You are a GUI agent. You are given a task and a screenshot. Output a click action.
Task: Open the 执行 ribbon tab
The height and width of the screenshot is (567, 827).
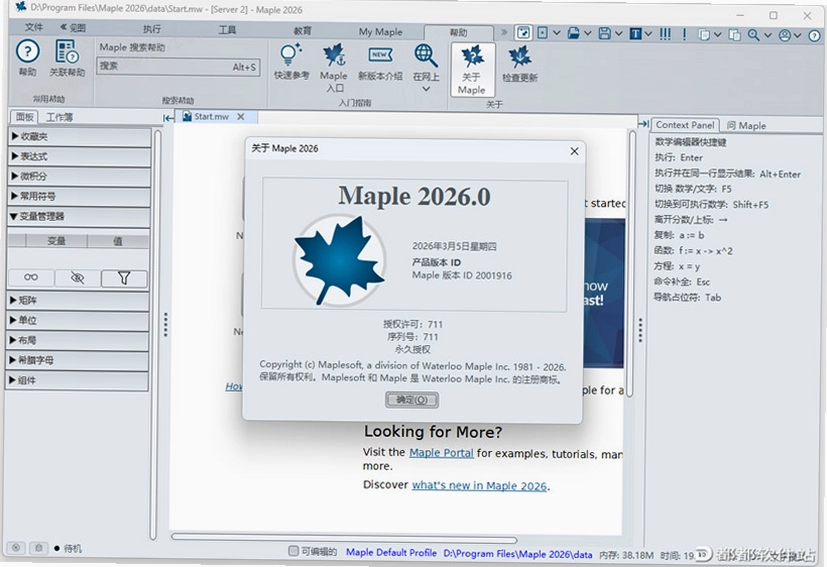click(x=152, y=29)
